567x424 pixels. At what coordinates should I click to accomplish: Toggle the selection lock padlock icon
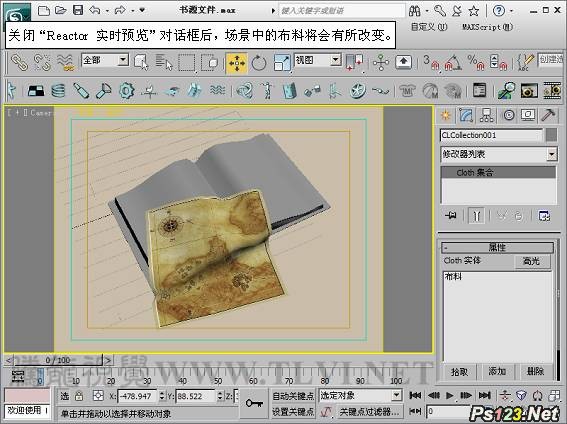[79, 396]
